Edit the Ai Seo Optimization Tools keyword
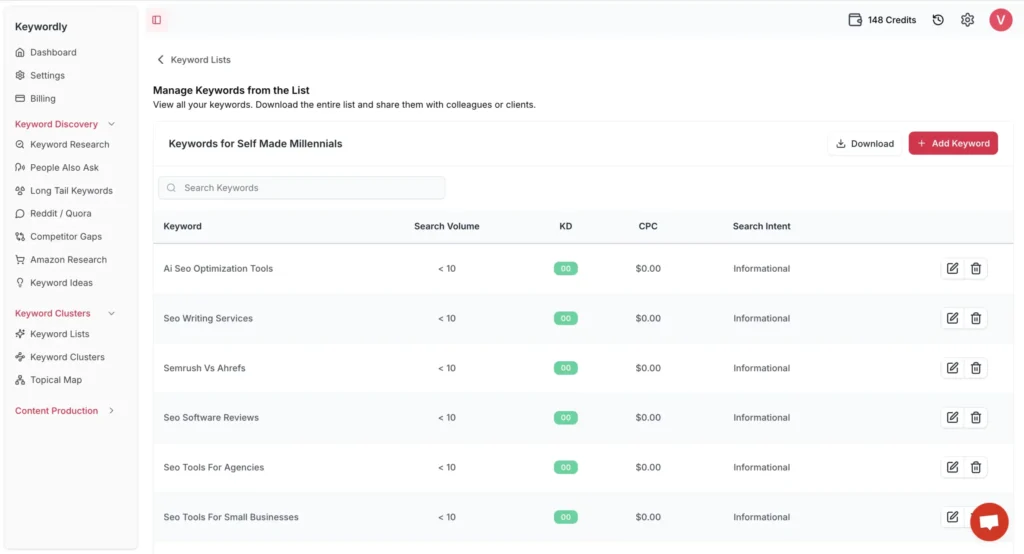The image size is (1024, 554). click(953, 269)
